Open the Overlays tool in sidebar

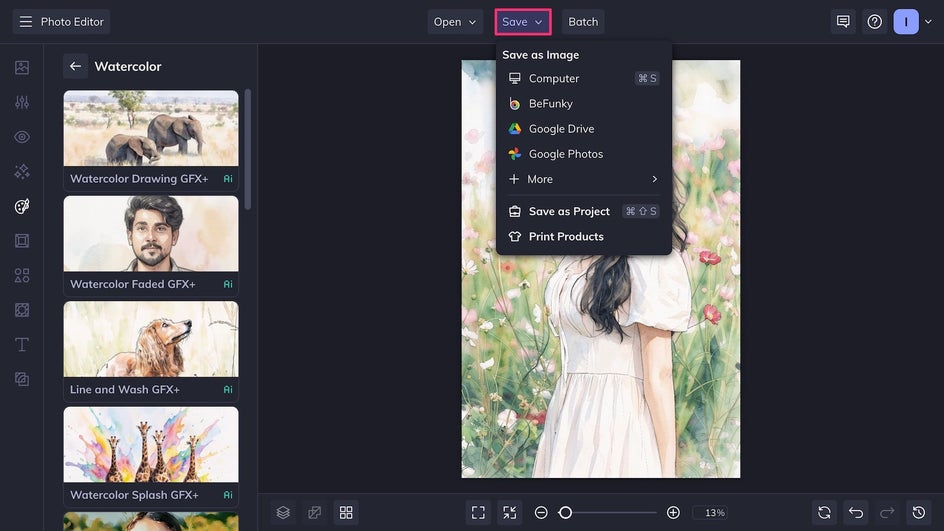(x=22, y=310)
